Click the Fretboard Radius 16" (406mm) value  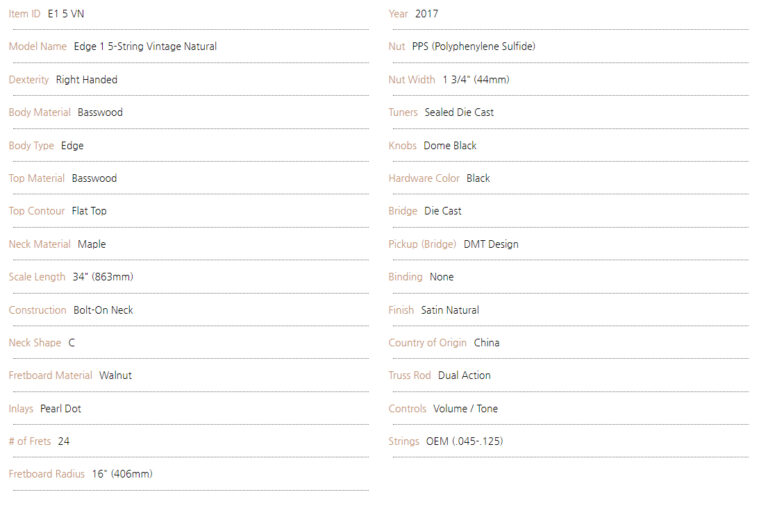[x=122, y=474]
